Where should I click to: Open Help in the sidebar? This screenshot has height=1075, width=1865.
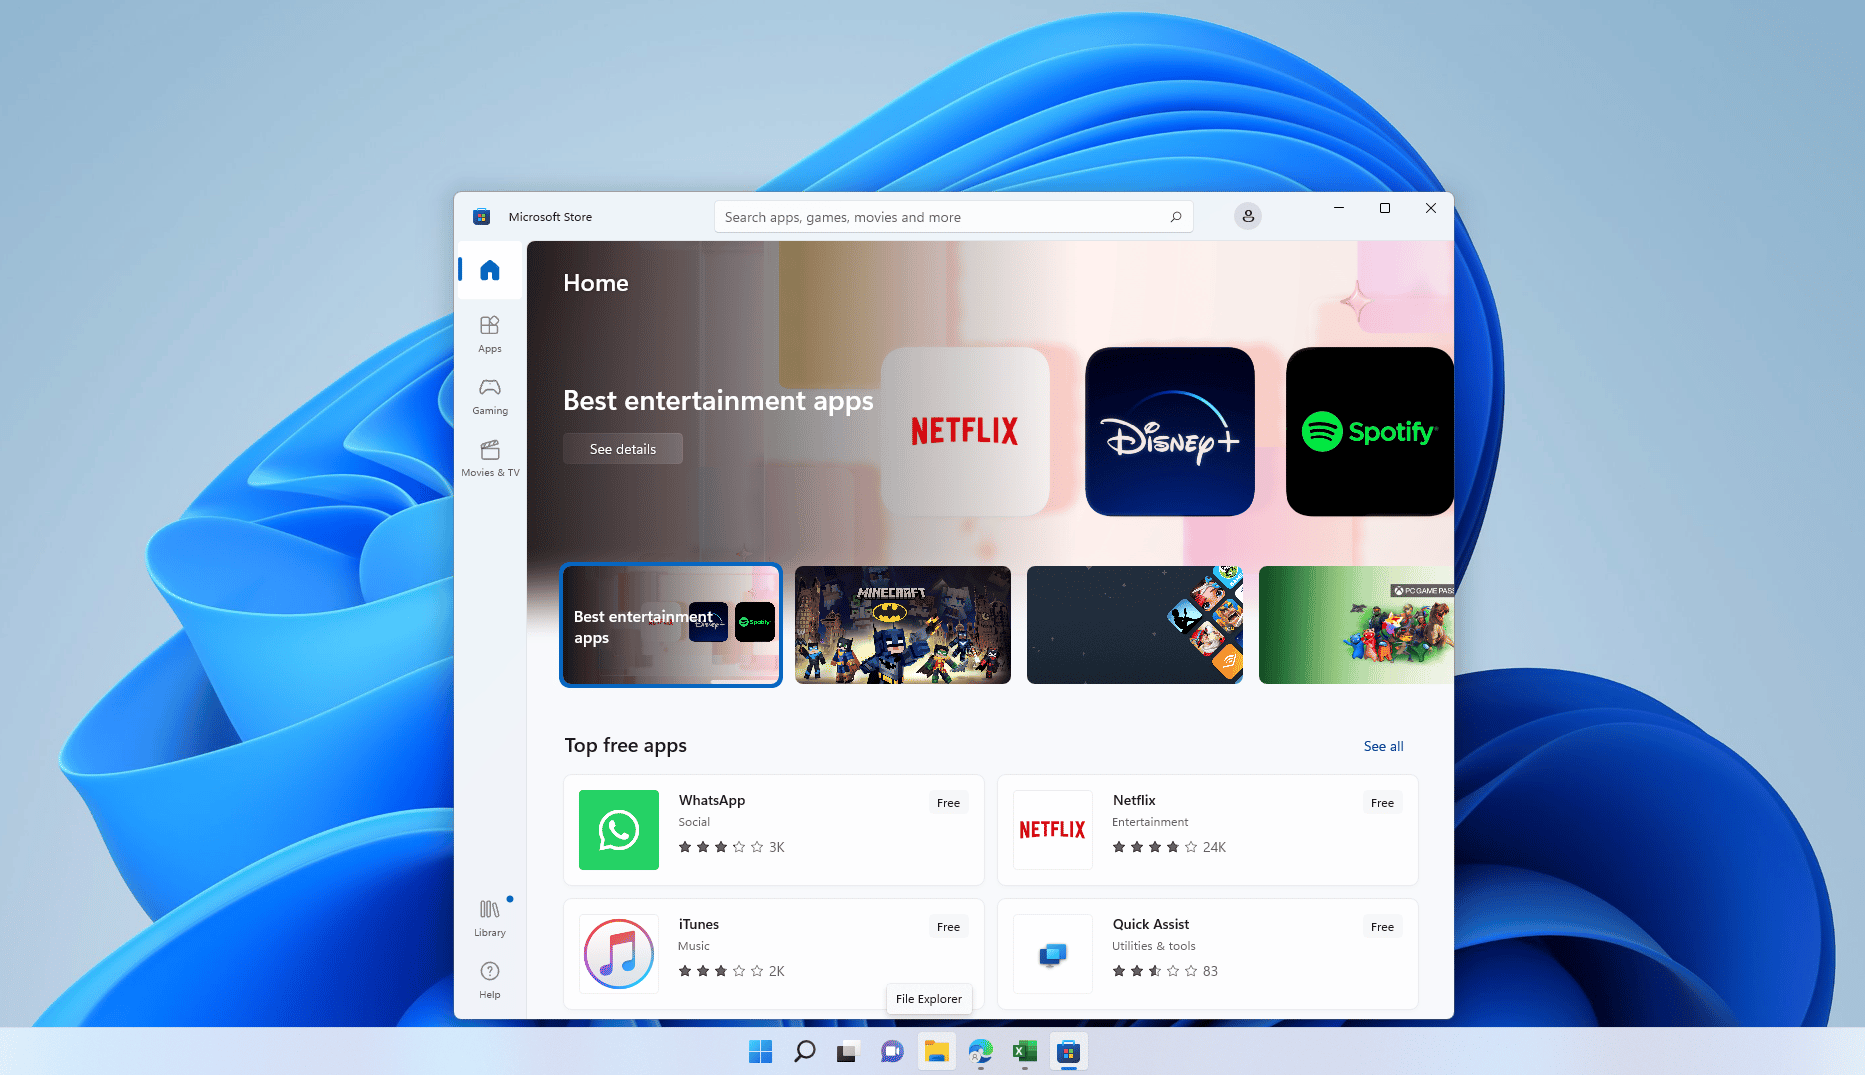pos(489,979)
